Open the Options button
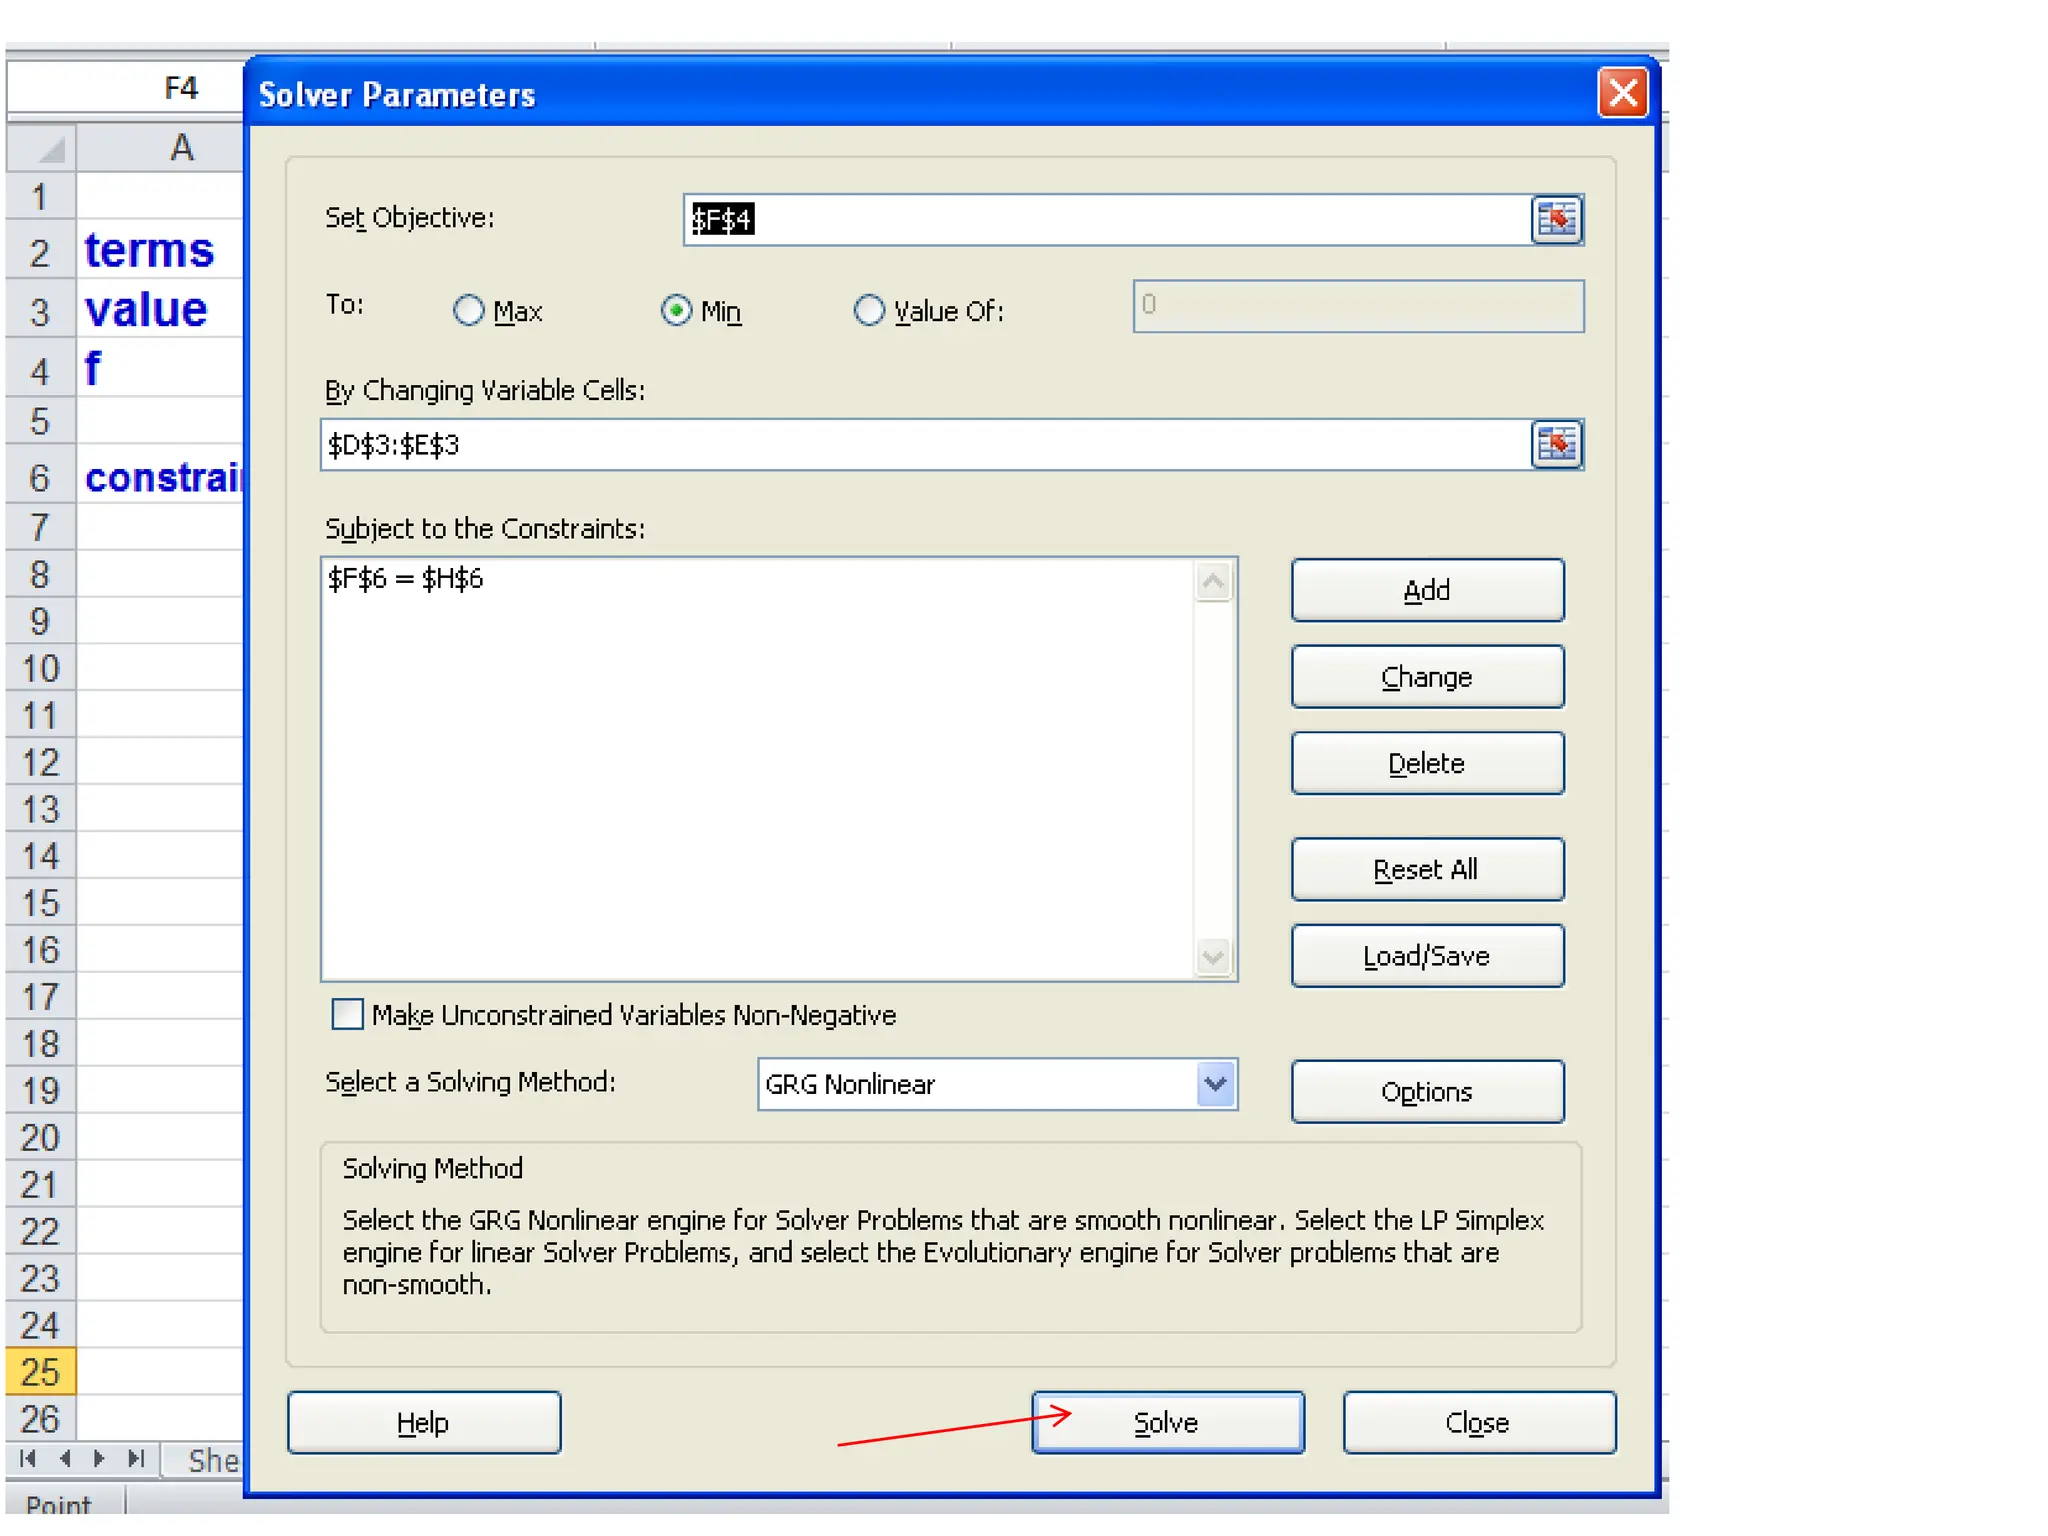 click(1426, 1091)
